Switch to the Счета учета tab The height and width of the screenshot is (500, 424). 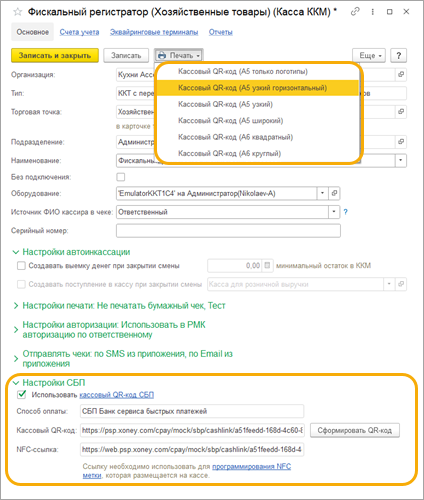coord(79,32)
